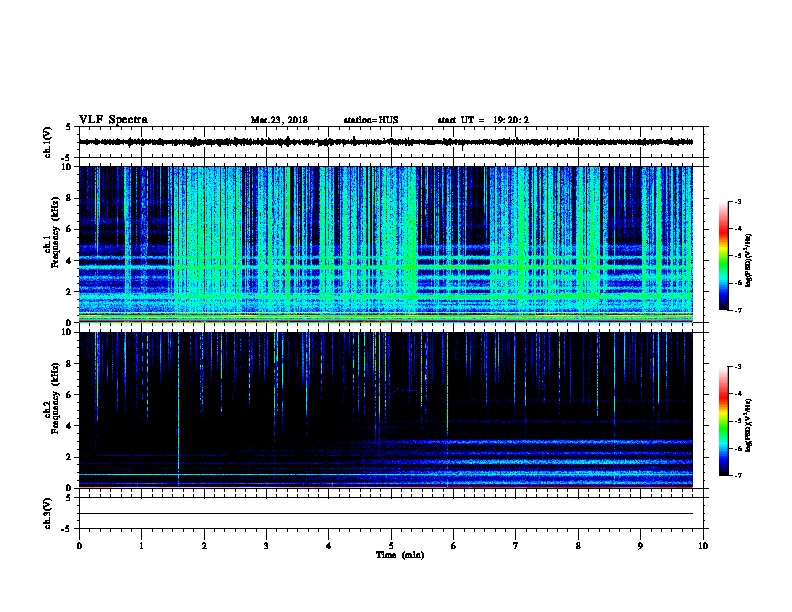Select the date "Mar.23, 2018"

[x=279, y=120]
